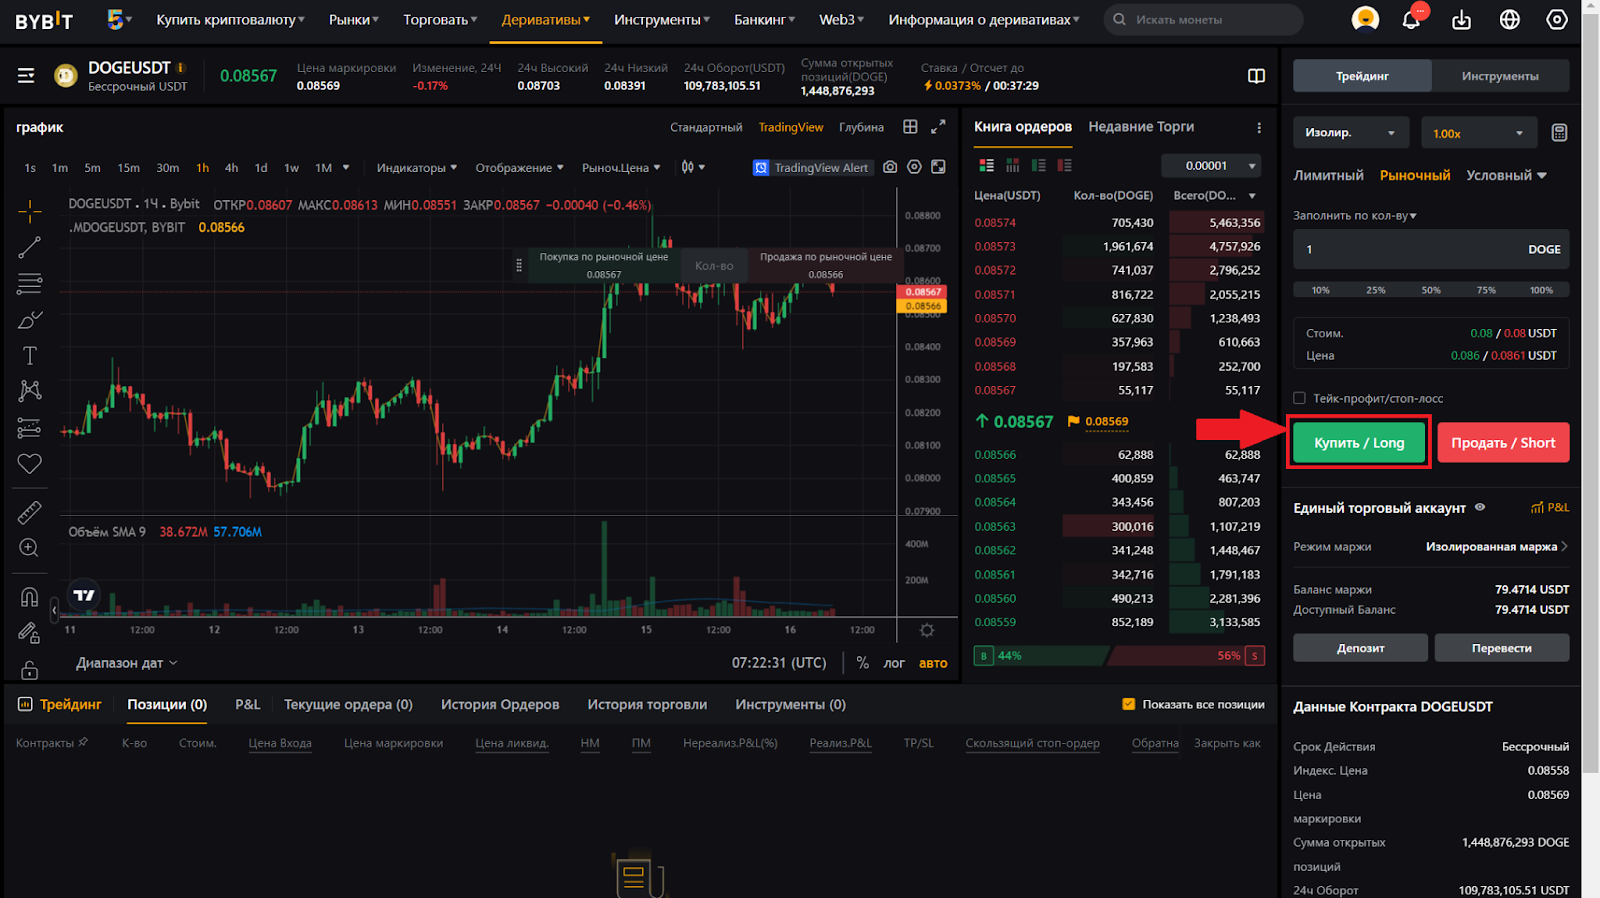Viewport: 1600px width, 898px height.
Task: Open the Derivatives menu
Action: (545, 20)
